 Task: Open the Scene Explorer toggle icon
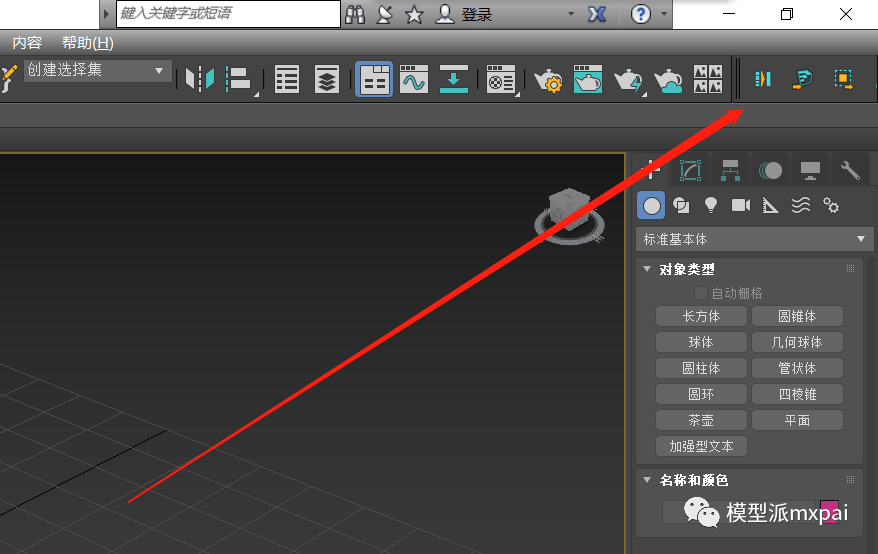[x=287, y=79]
